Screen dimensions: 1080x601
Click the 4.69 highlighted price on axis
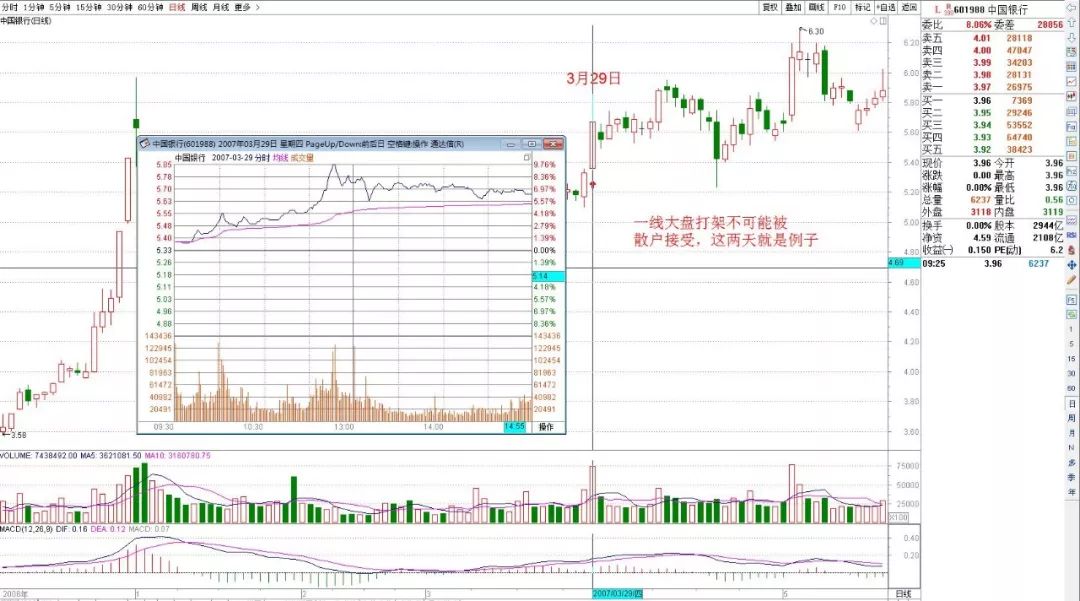903,263
